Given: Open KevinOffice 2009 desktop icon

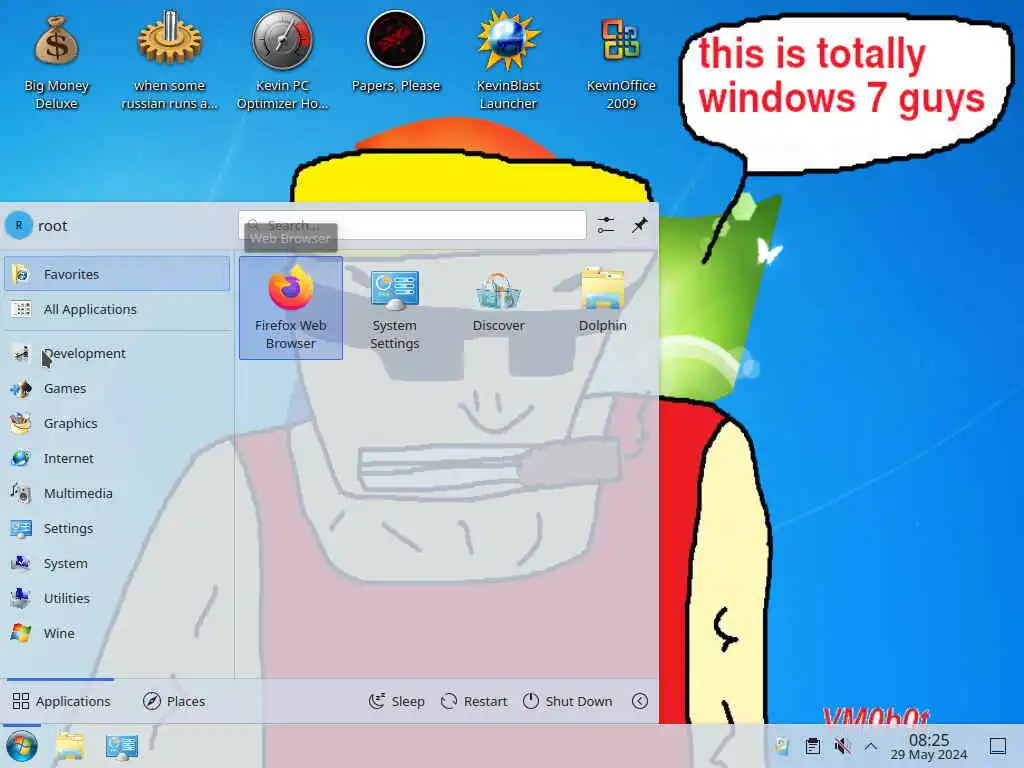Looking at the screenshot, I should 621,62.
